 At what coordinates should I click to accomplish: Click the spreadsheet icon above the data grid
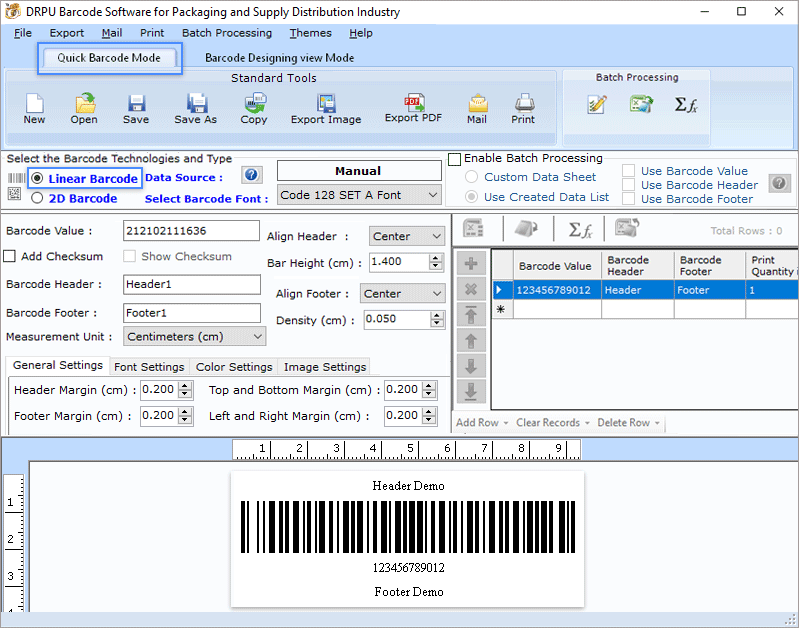pos(473,228)
